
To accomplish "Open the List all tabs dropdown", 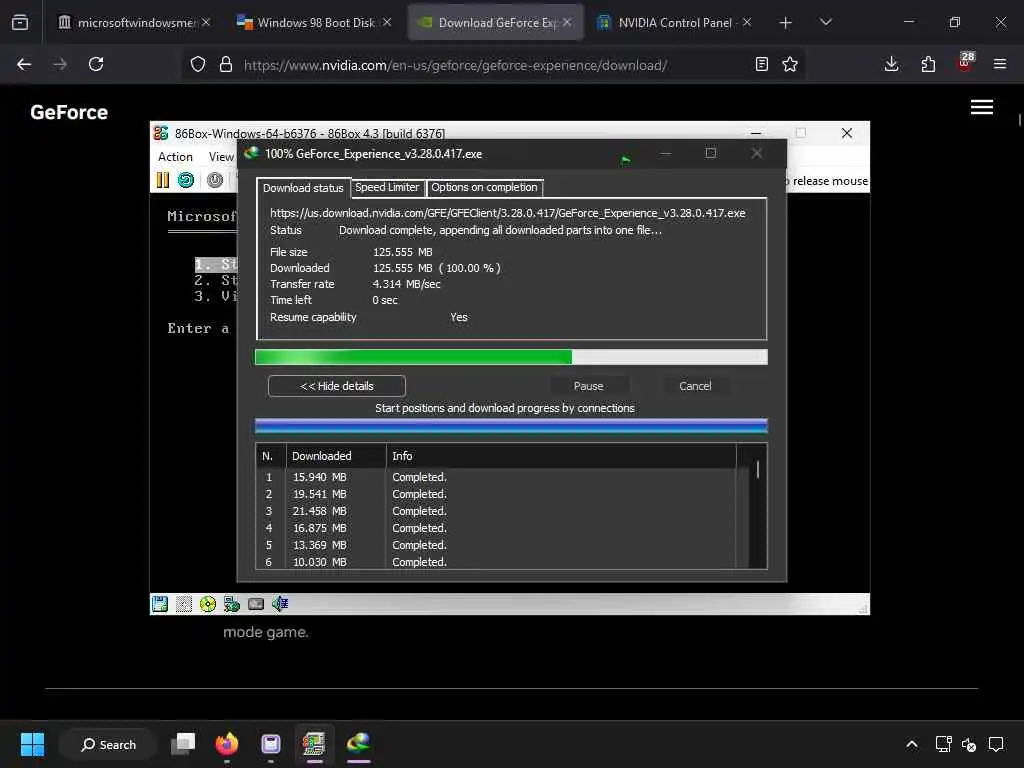I will [825, 22].
